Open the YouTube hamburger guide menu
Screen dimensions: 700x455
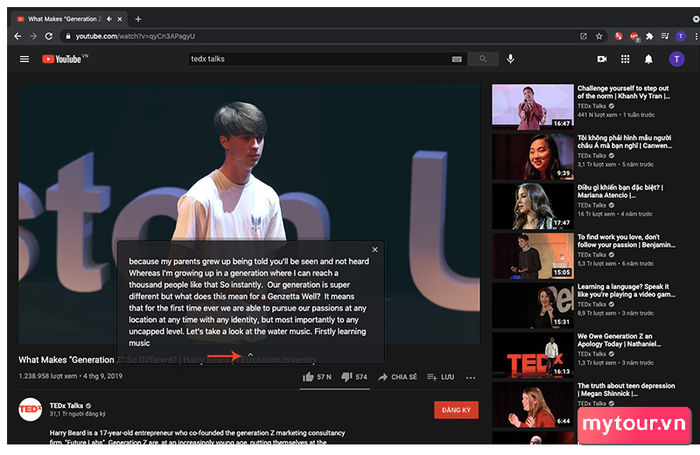click(x=25, y=59)
